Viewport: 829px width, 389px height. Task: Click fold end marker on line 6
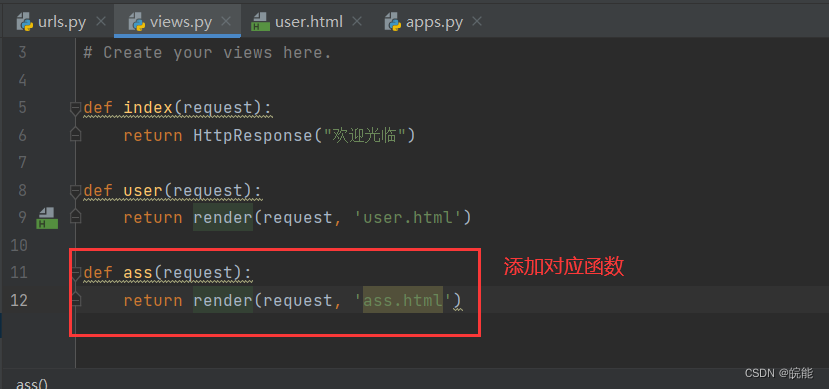coord(76,134)
